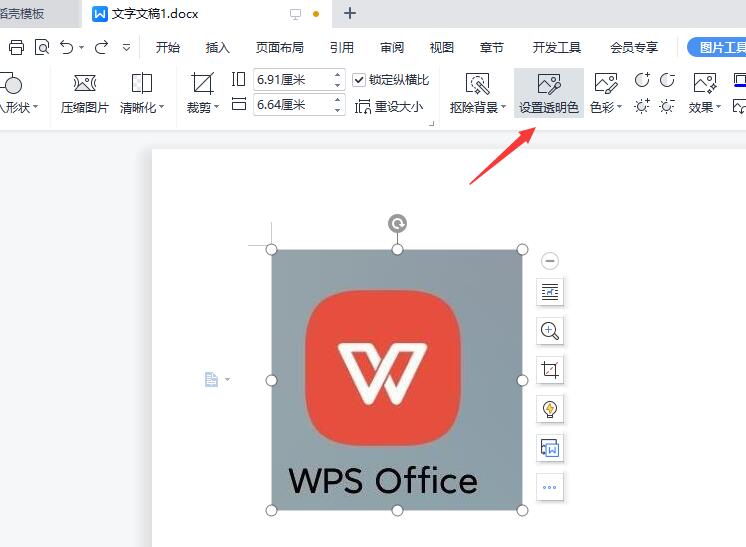
Task: Undo the last action
Action: point(67,48)
